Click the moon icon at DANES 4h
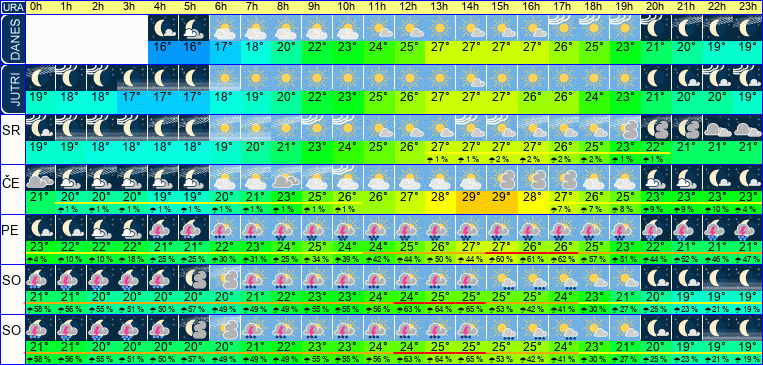 [163, 28]
